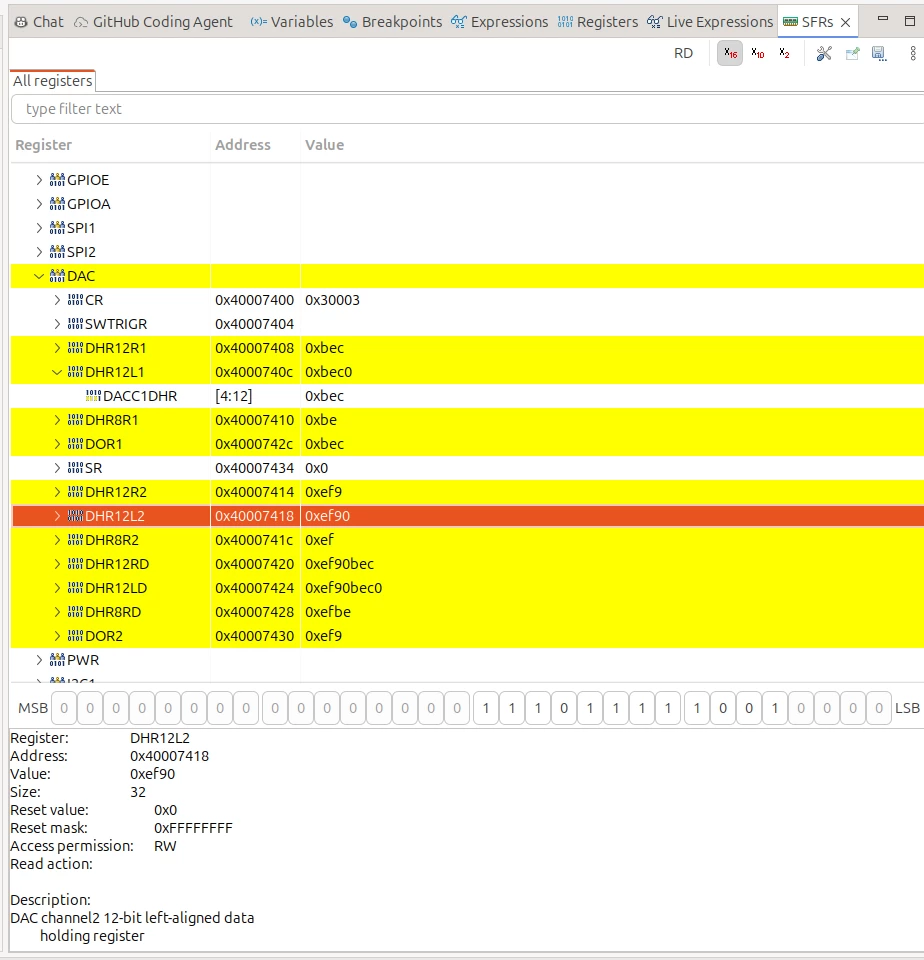
Task: Collapse the DHR12L1 register
Action: [x=57, y=372]
